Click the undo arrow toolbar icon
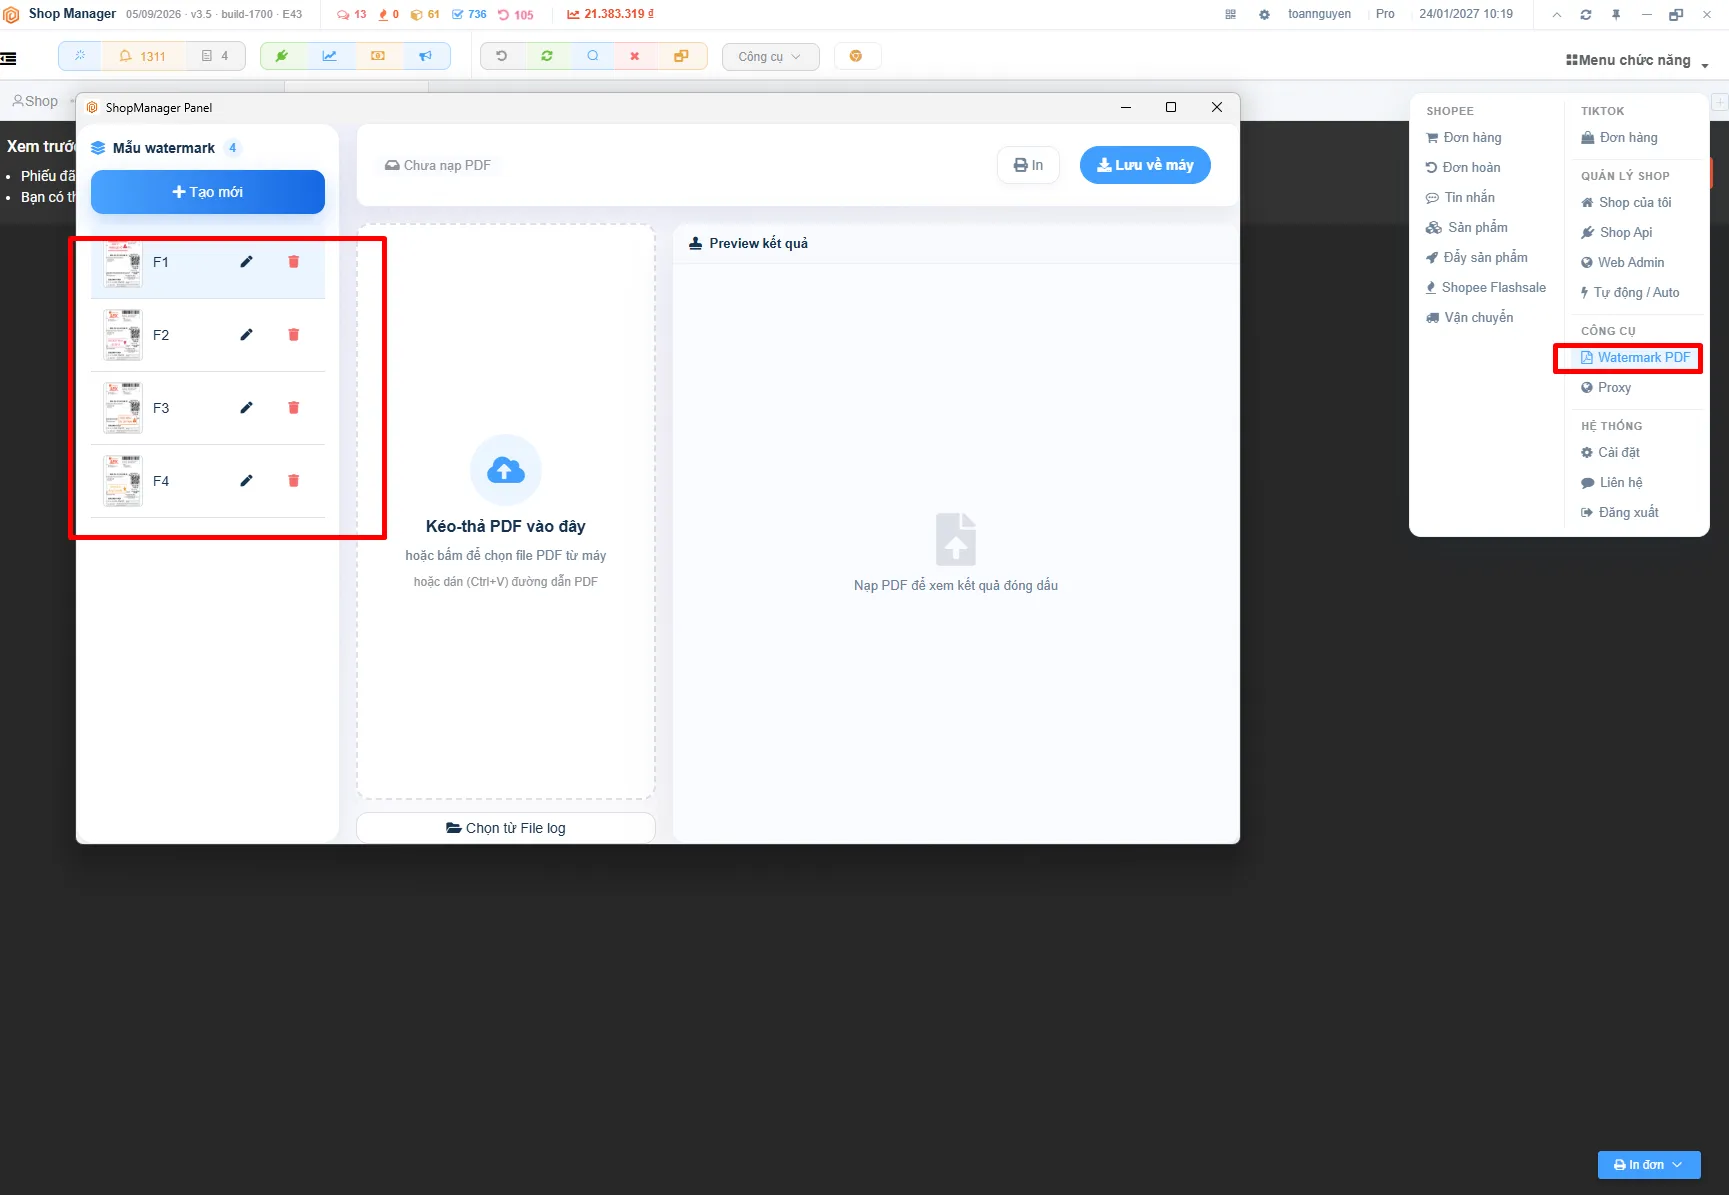 (502, 56)
